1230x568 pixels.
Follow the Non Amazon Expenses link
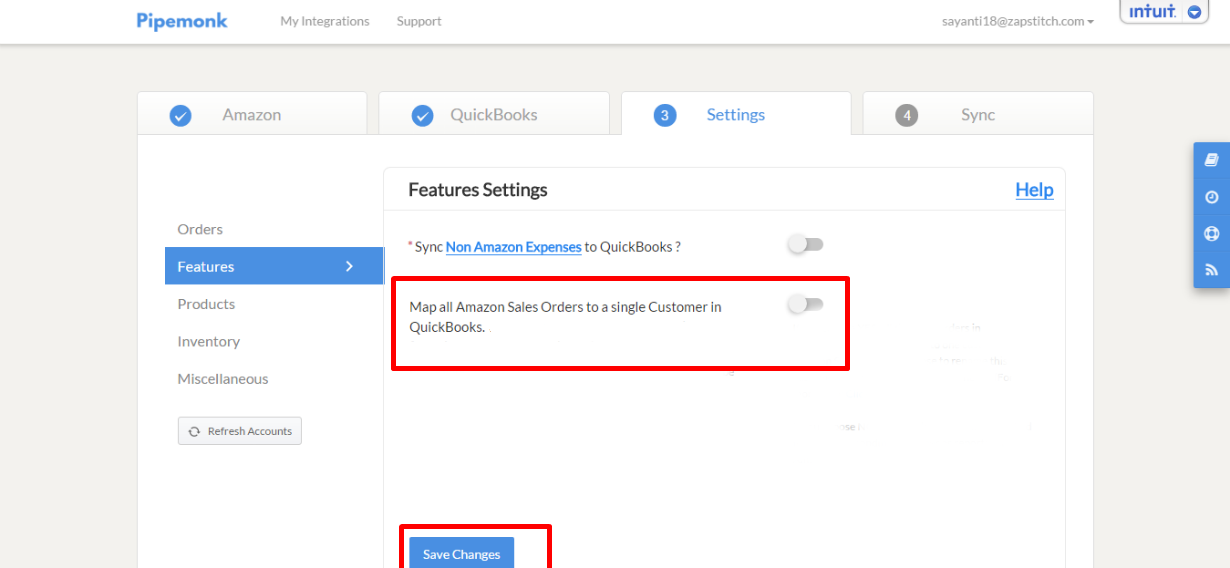click(514, 246)
